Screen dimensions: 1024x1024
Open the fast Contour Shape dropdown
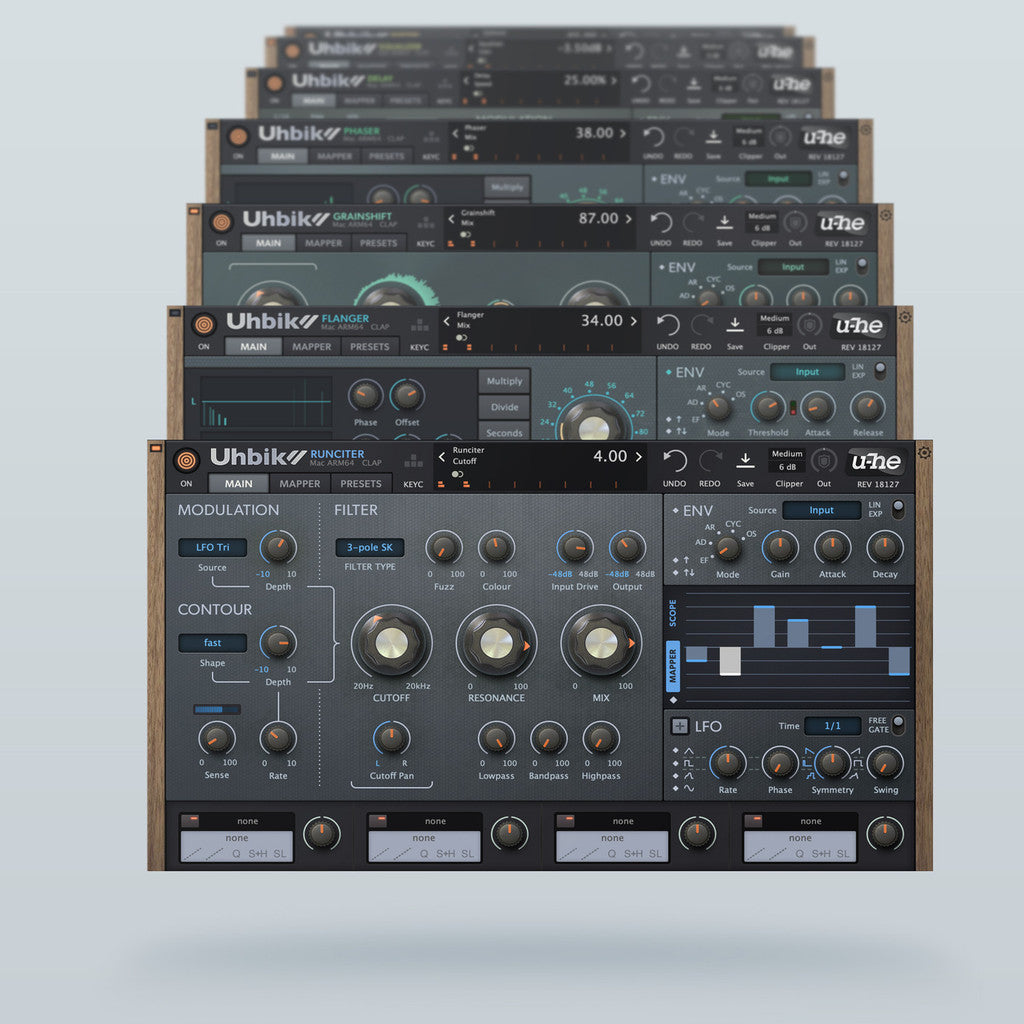click(x=212, y=643)
